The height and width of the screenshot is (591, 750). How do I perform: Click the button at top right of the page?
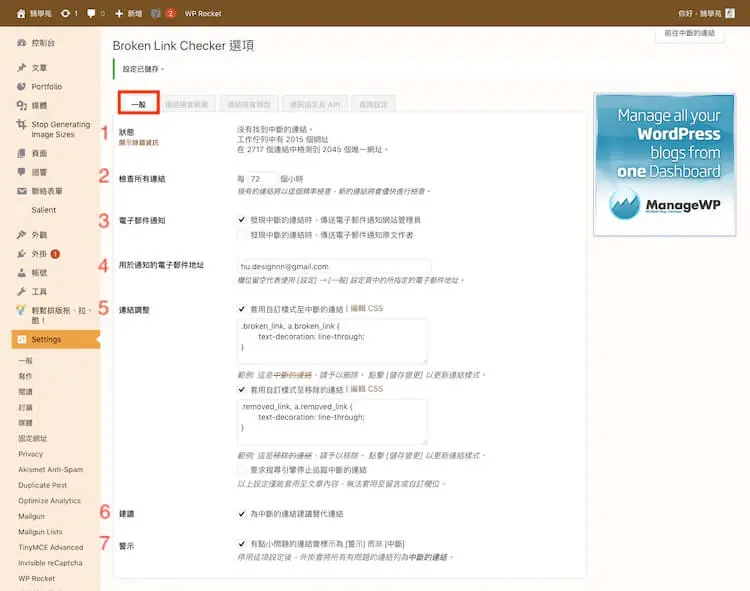[689, 33]
